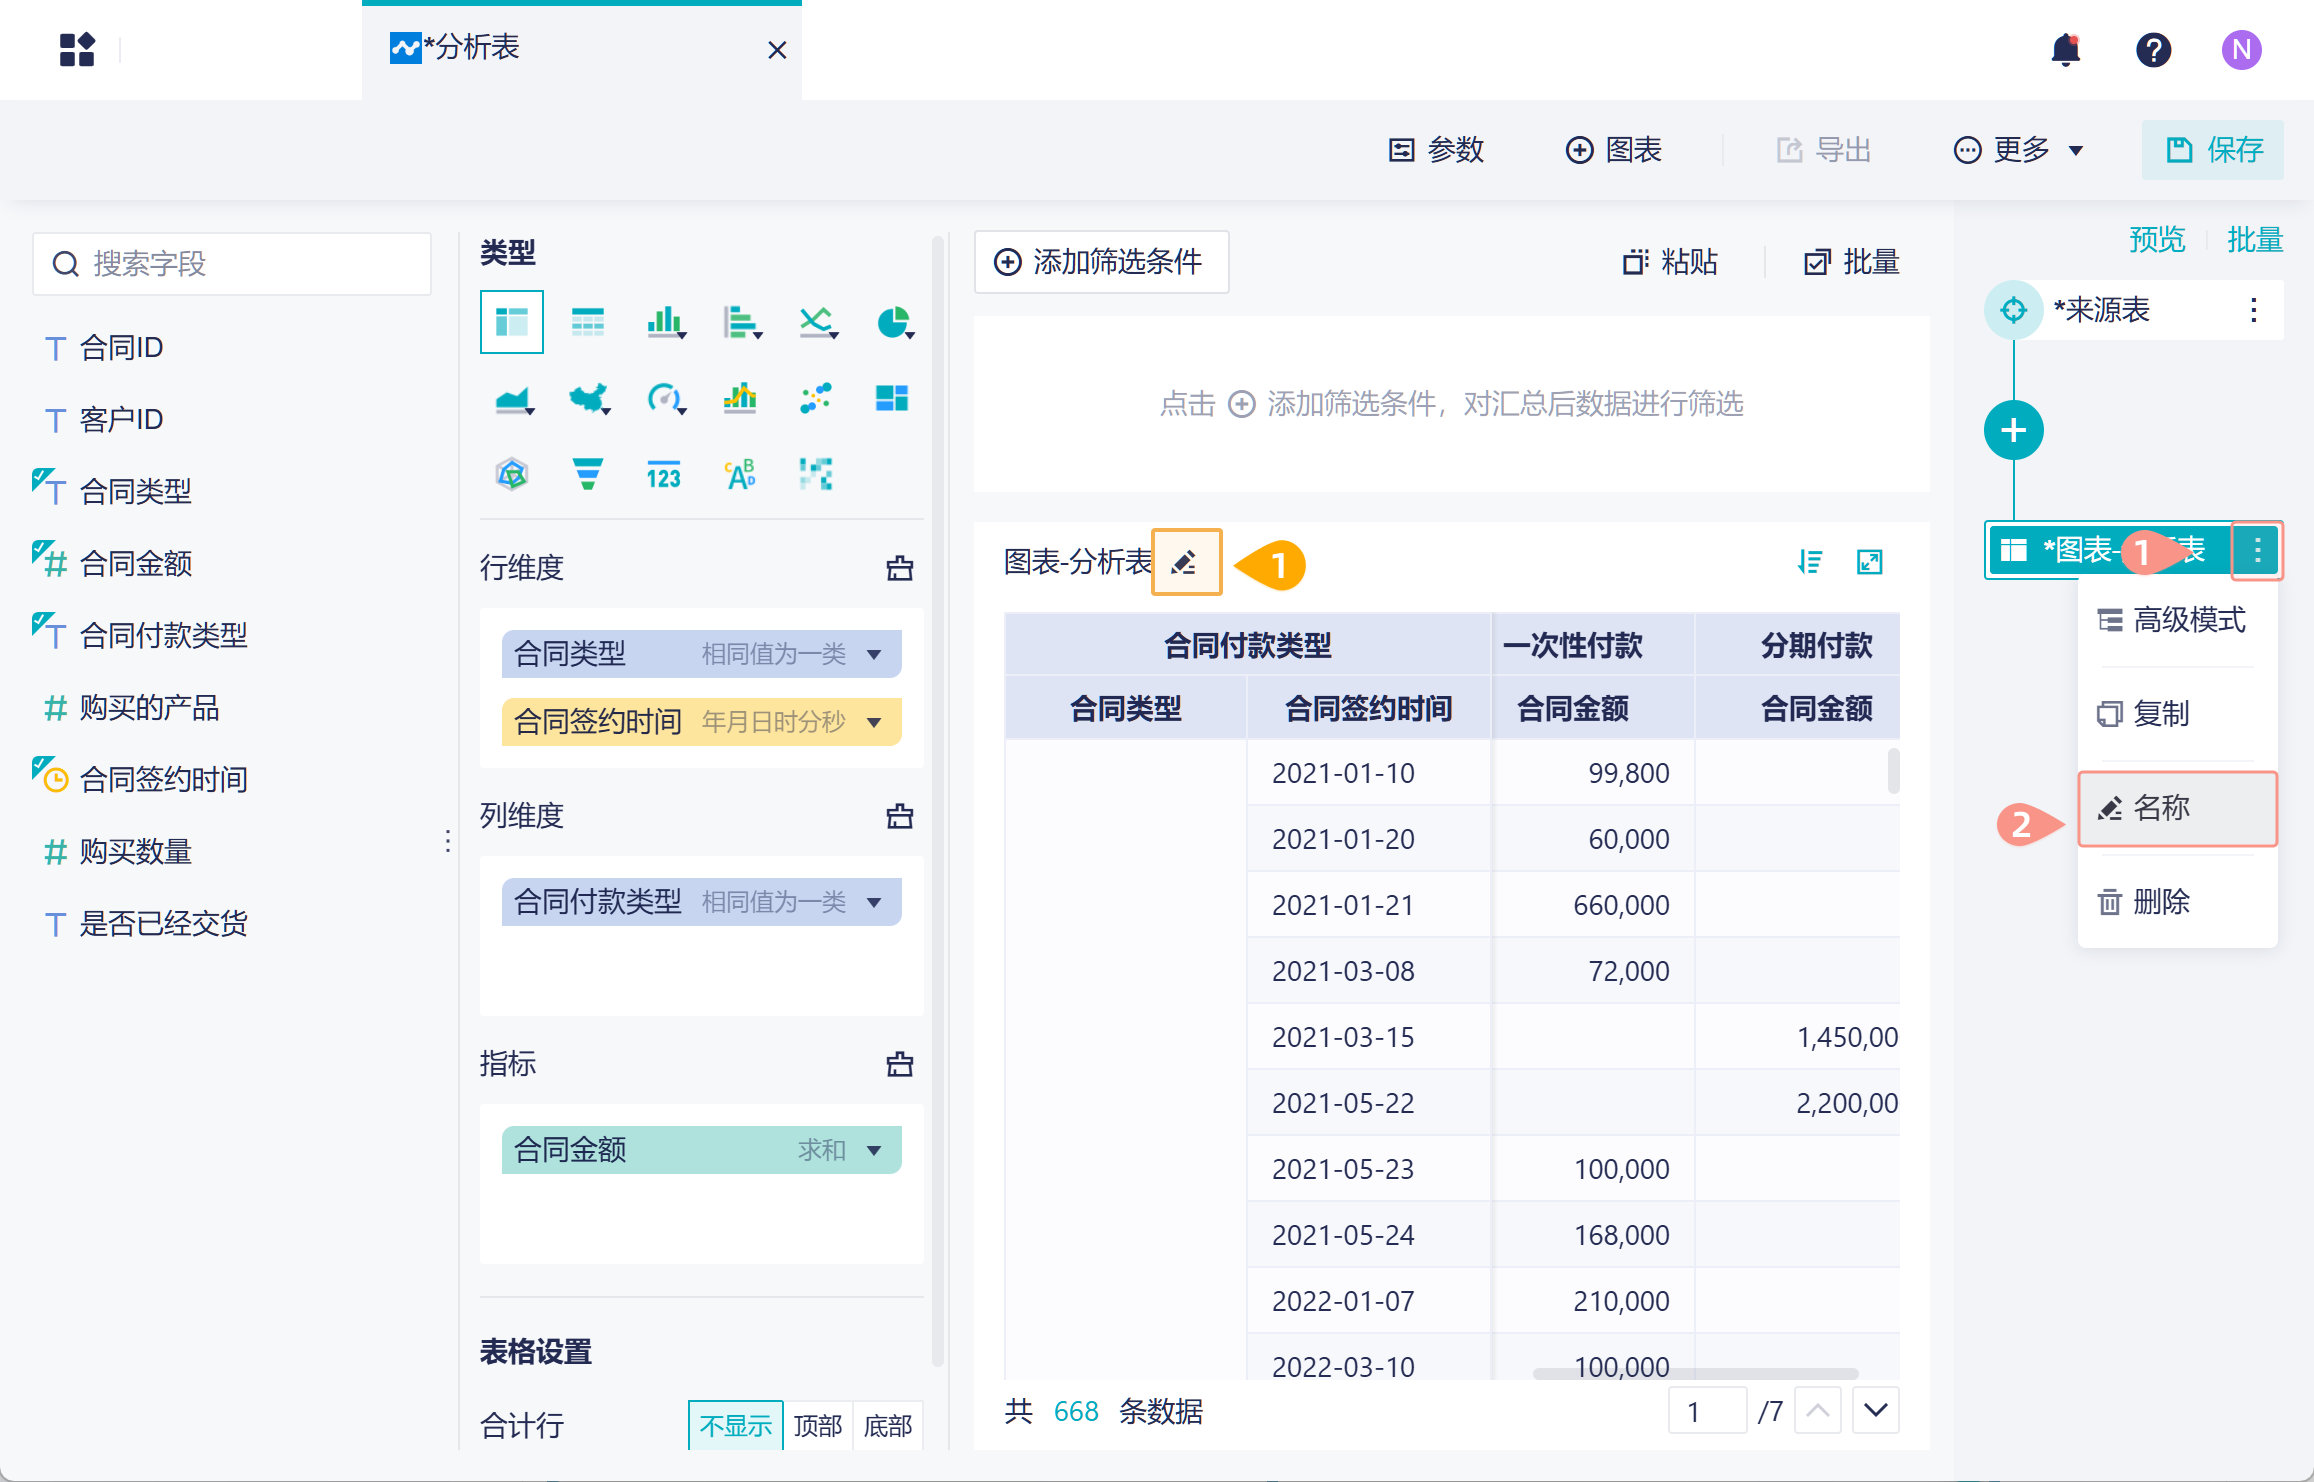2314x1482 pixels.
Task: Choose the funnel chart type icon
Action: pos(587,474)
